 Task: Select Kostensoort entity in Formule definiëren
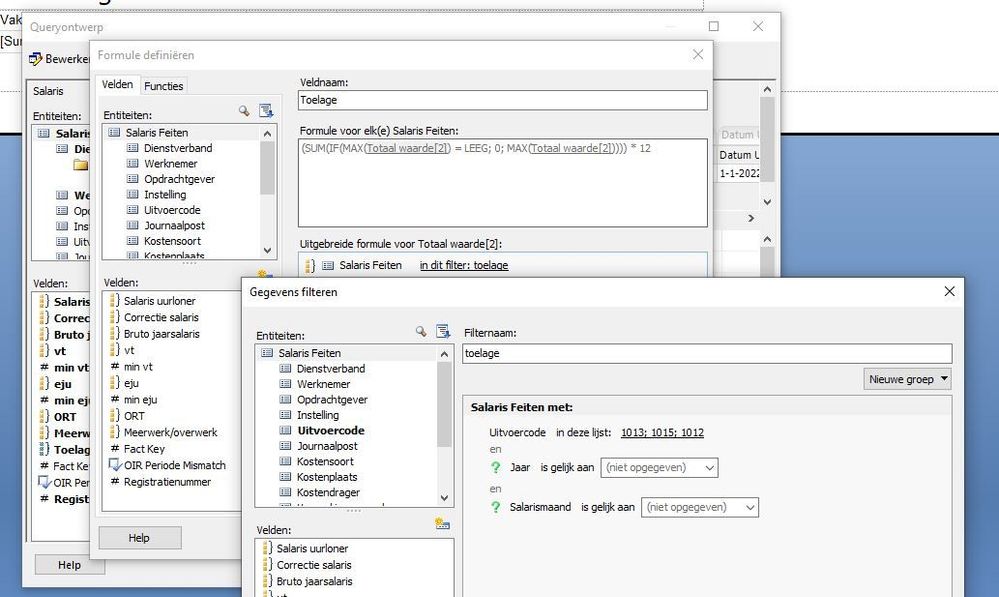(x=172, y=241)
